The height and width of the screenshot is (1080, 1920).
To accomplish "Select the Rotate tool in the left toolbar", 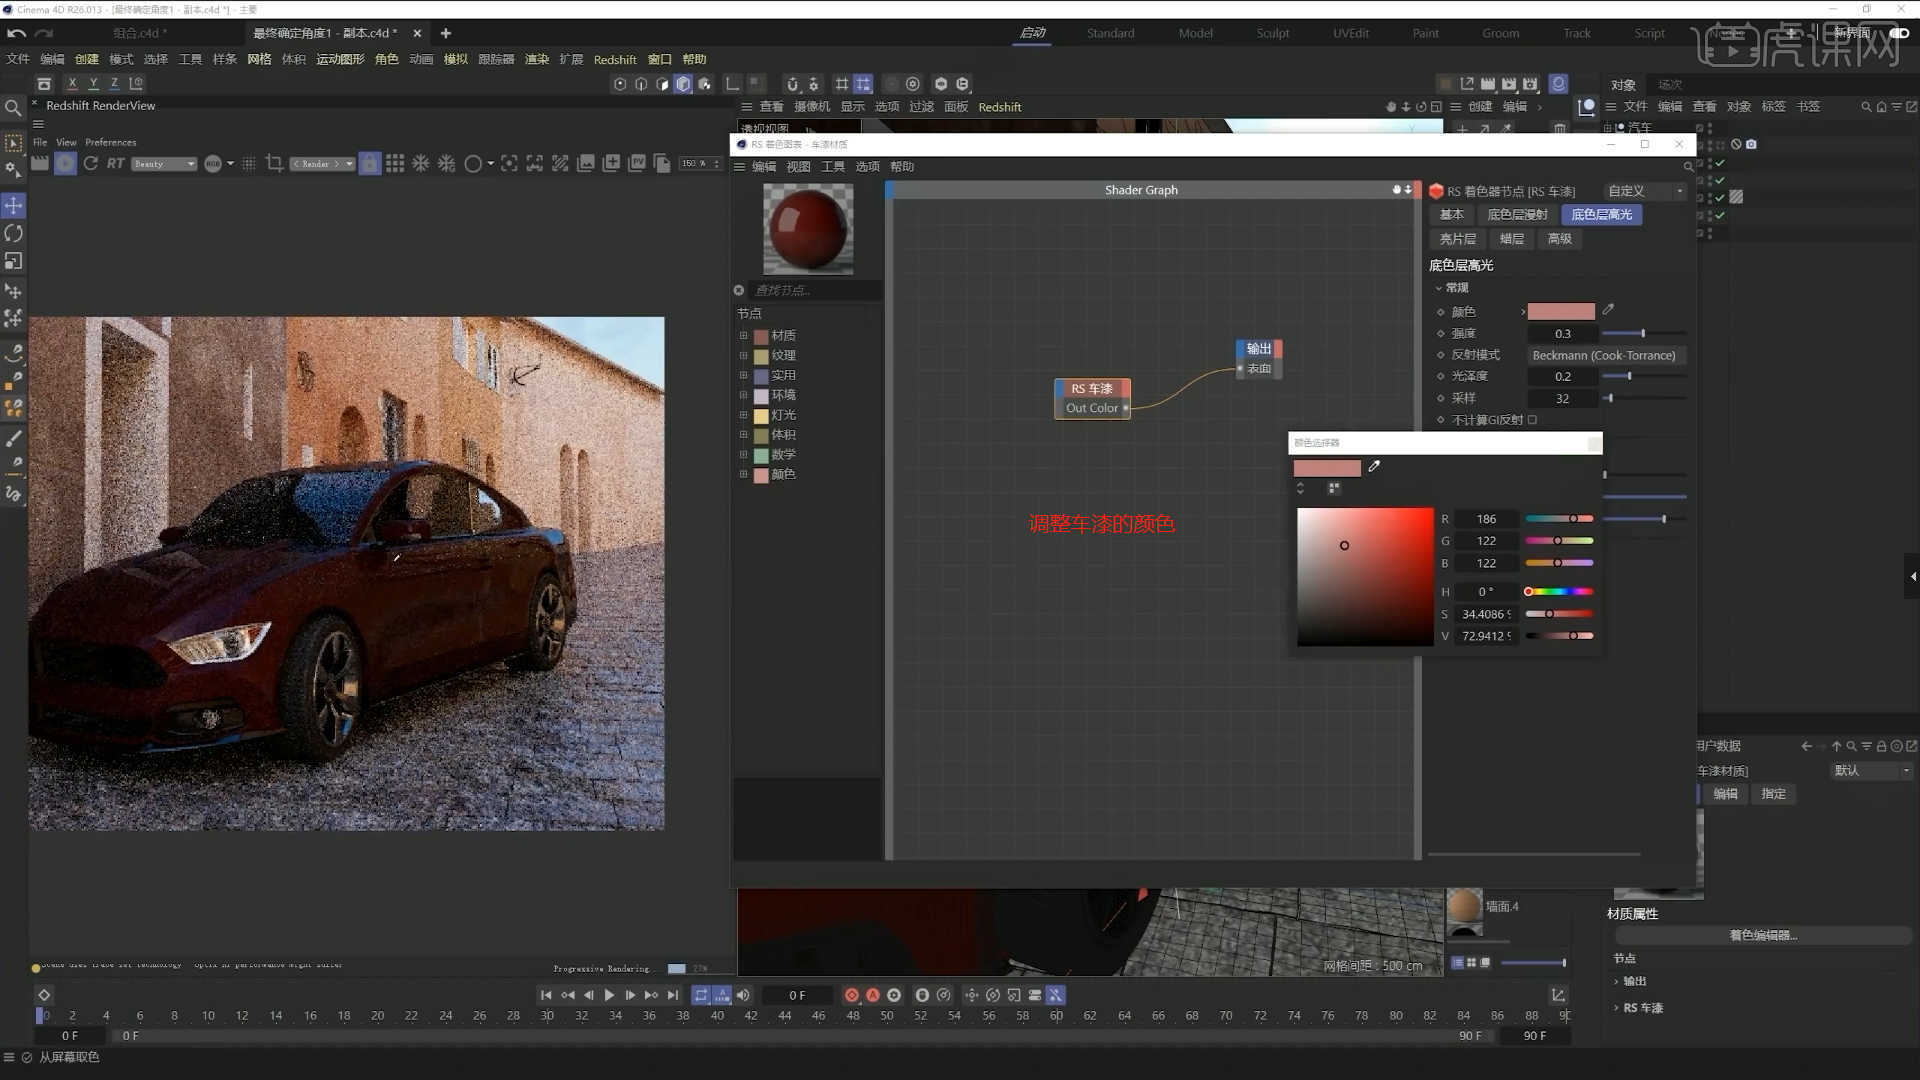I will 14,233.
